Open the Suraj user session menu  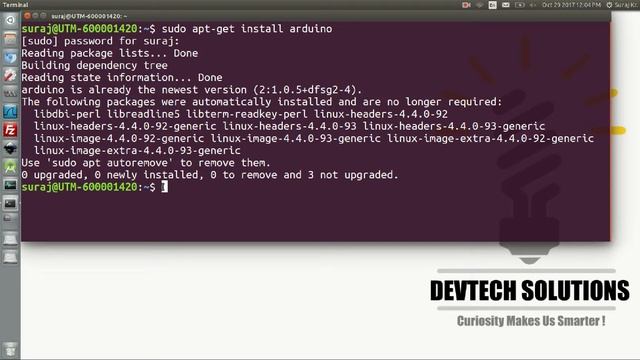pos(623,5)
